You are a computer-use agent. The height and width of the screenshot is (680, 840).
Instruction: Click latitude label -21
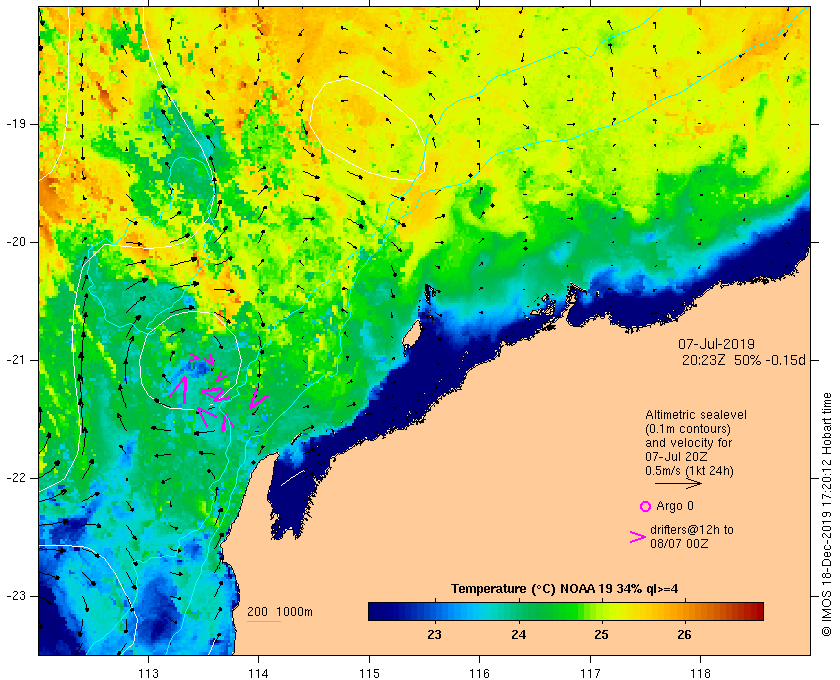pos(16,360)
